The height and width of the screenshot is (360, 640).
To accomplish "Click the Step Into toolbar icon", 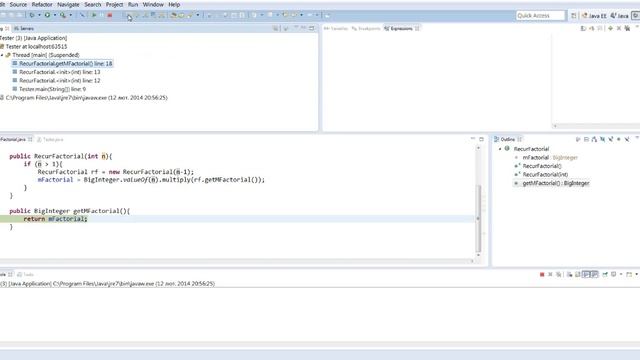I will click(x=129, y=15).
